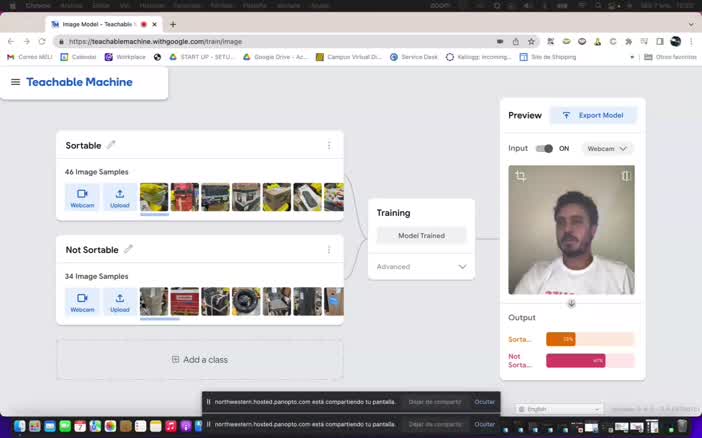
Task: Edit the Not Sortable class name
Action: point(128,249)
